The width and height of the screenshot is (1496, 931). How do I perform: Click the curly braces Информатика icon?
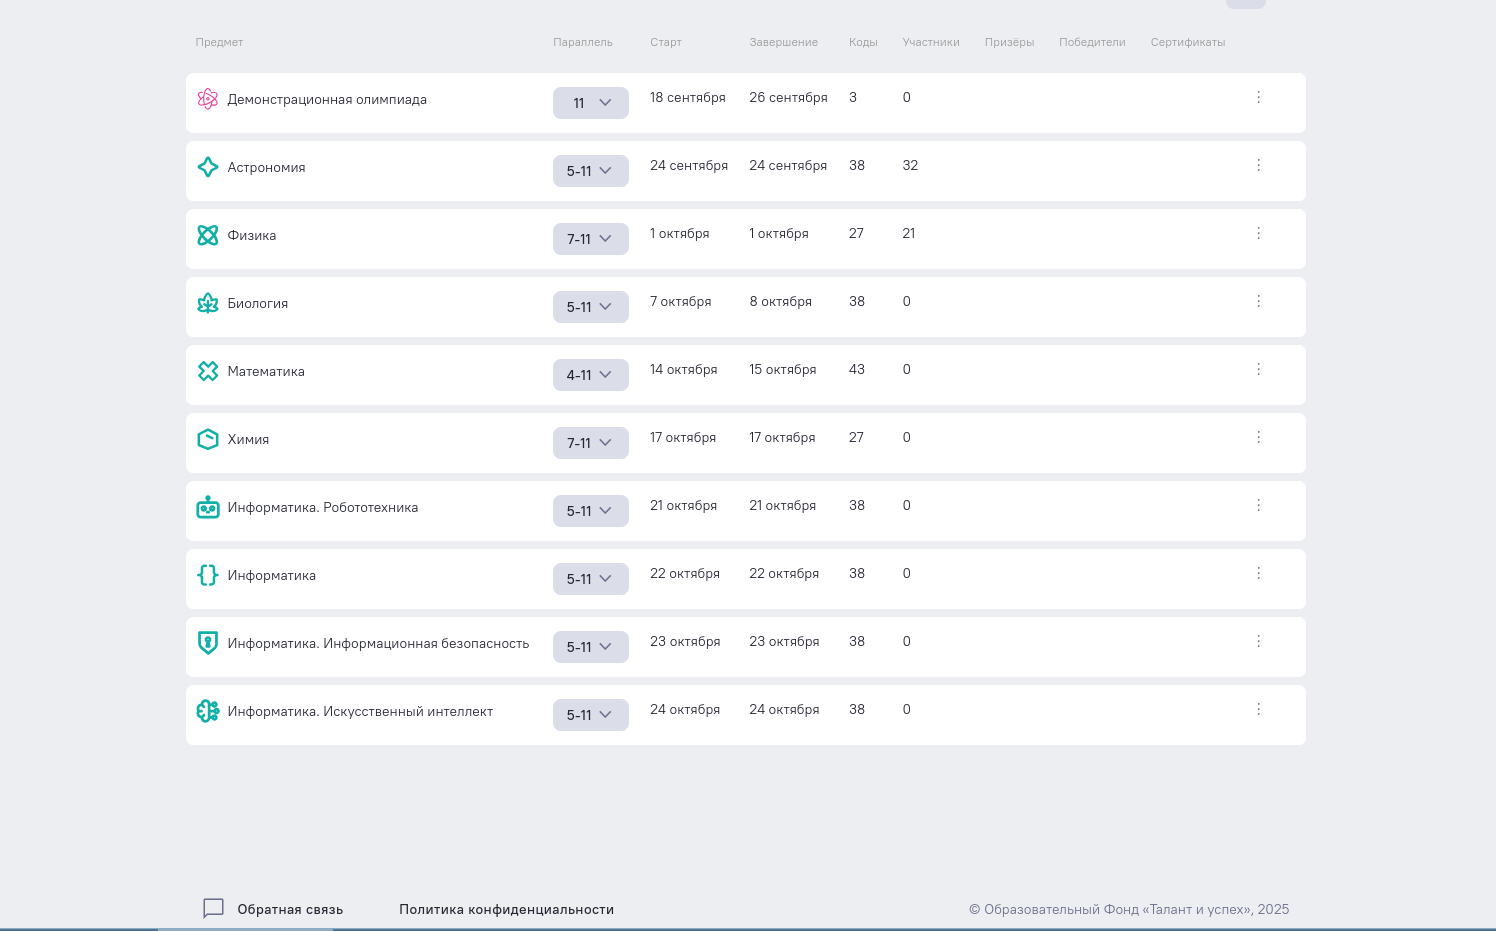[x=207, y=575]
